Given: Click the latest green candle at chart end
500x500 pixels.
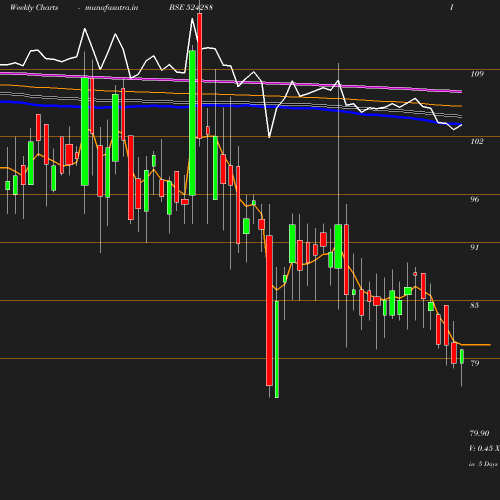Looking at the screenshot, I should point(462,356).
